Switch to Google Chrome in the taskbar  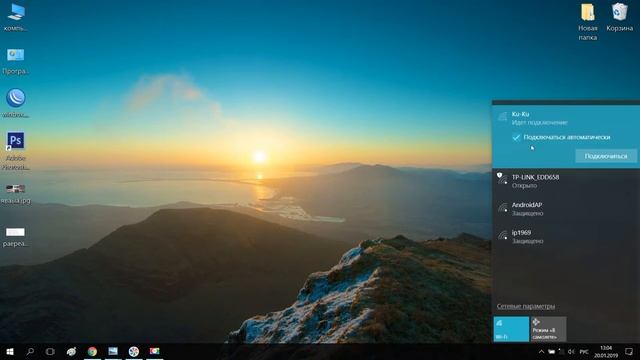[x=92, y=351]
